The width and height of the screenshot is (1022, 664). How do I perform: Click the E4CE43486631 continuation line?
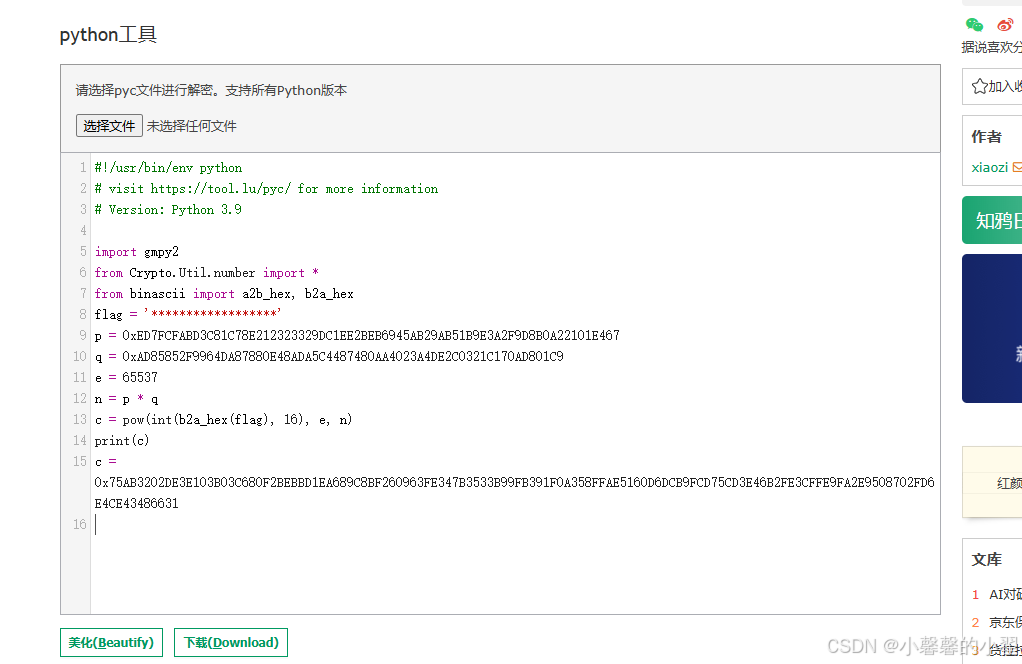pos(136,503)
